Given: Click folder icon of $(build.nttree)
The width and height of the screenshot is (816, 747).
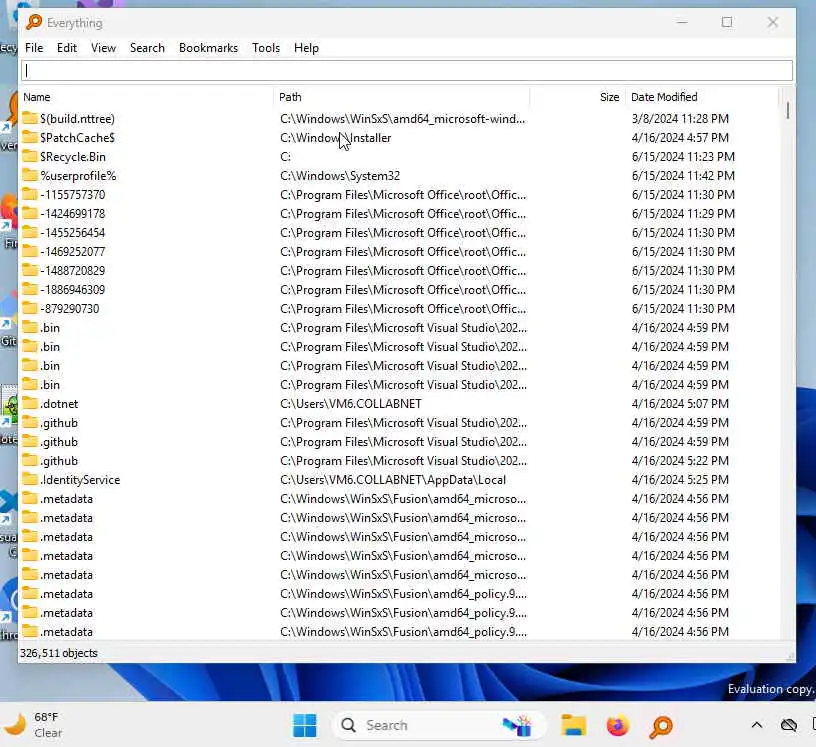Looking at the screenshot, I should (30, 118).
